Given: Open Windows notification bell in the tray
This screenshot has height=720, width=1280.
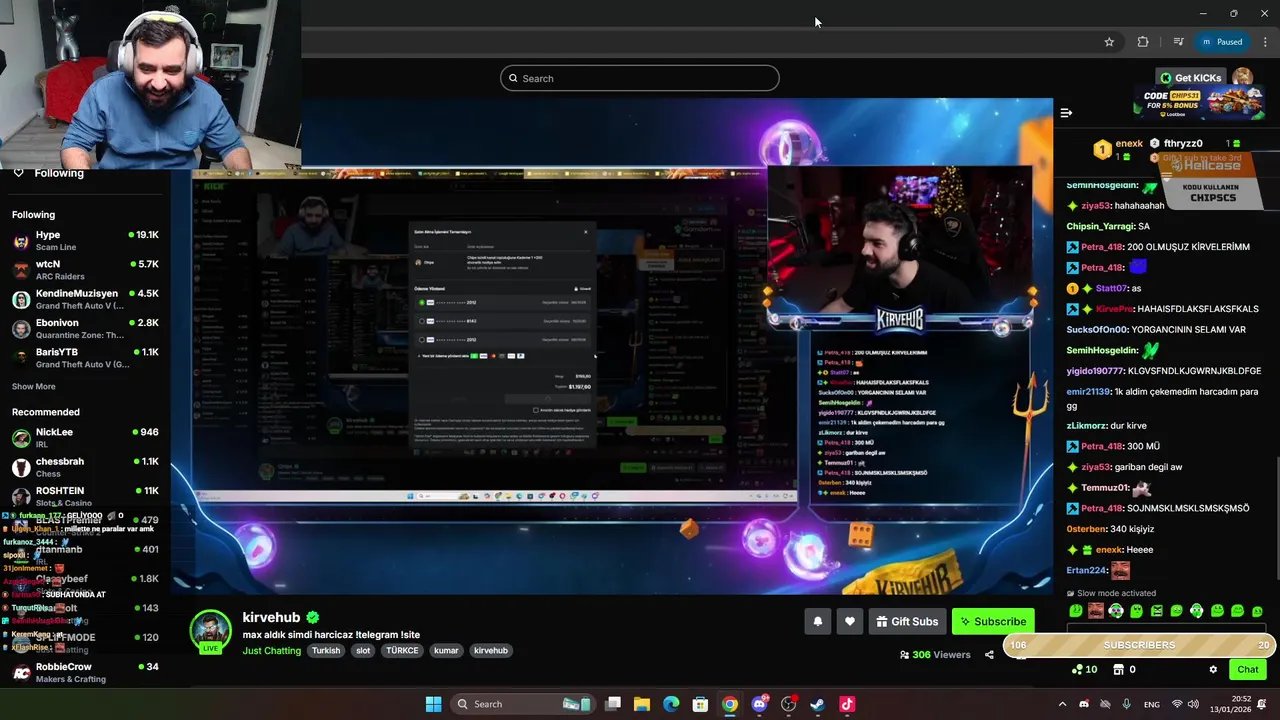Looking at the screenshot, I should pyautogui.click(x=1263, y=704).
